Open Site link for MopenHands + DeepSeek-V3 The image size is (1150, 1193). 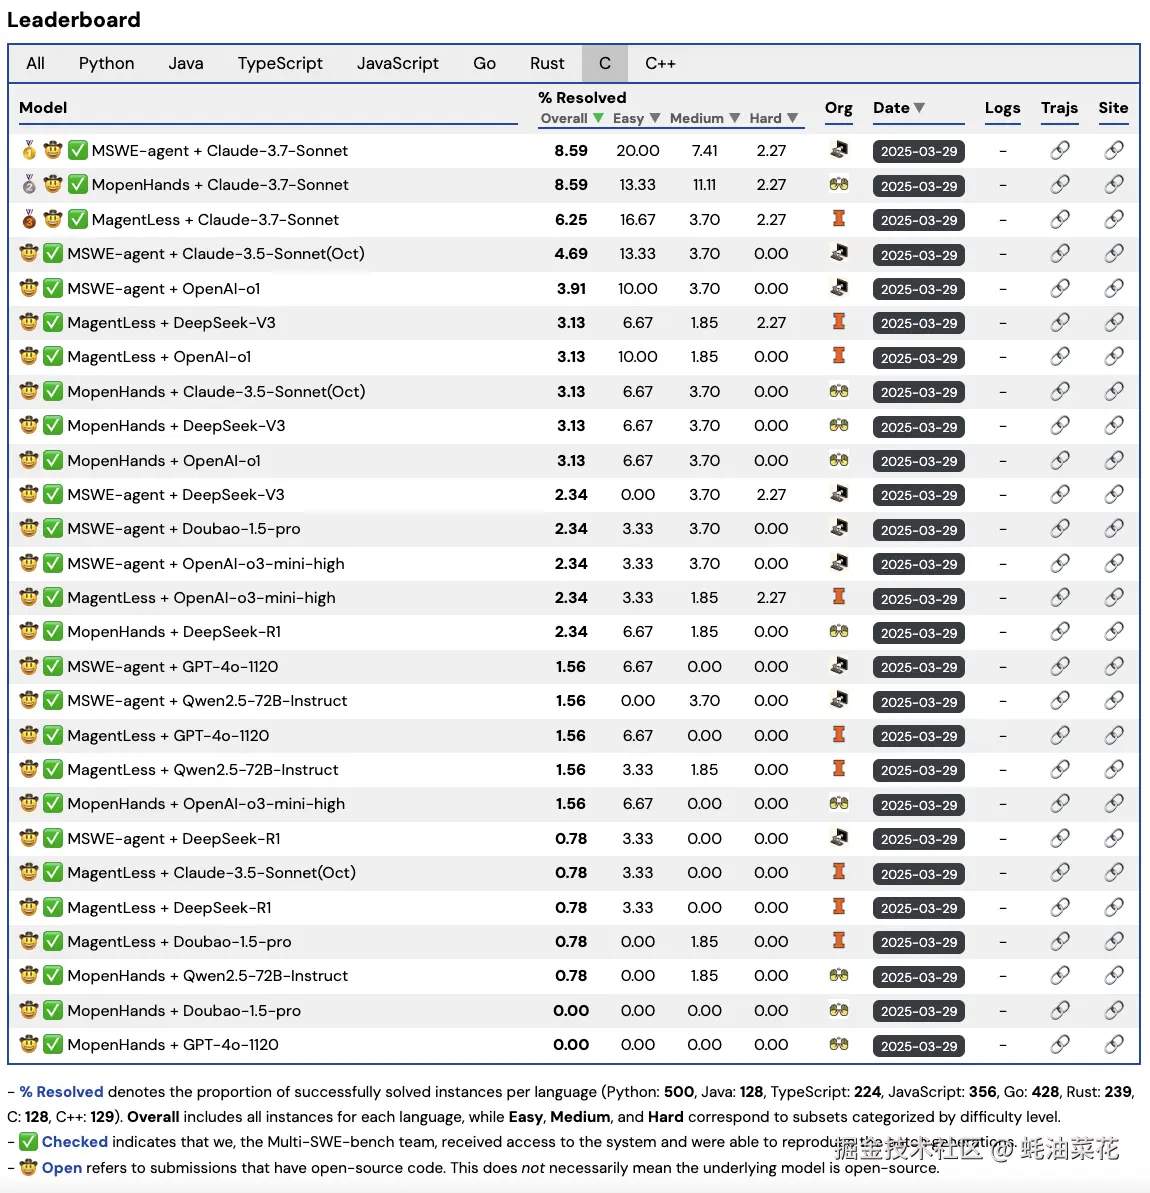(1113, 426)
